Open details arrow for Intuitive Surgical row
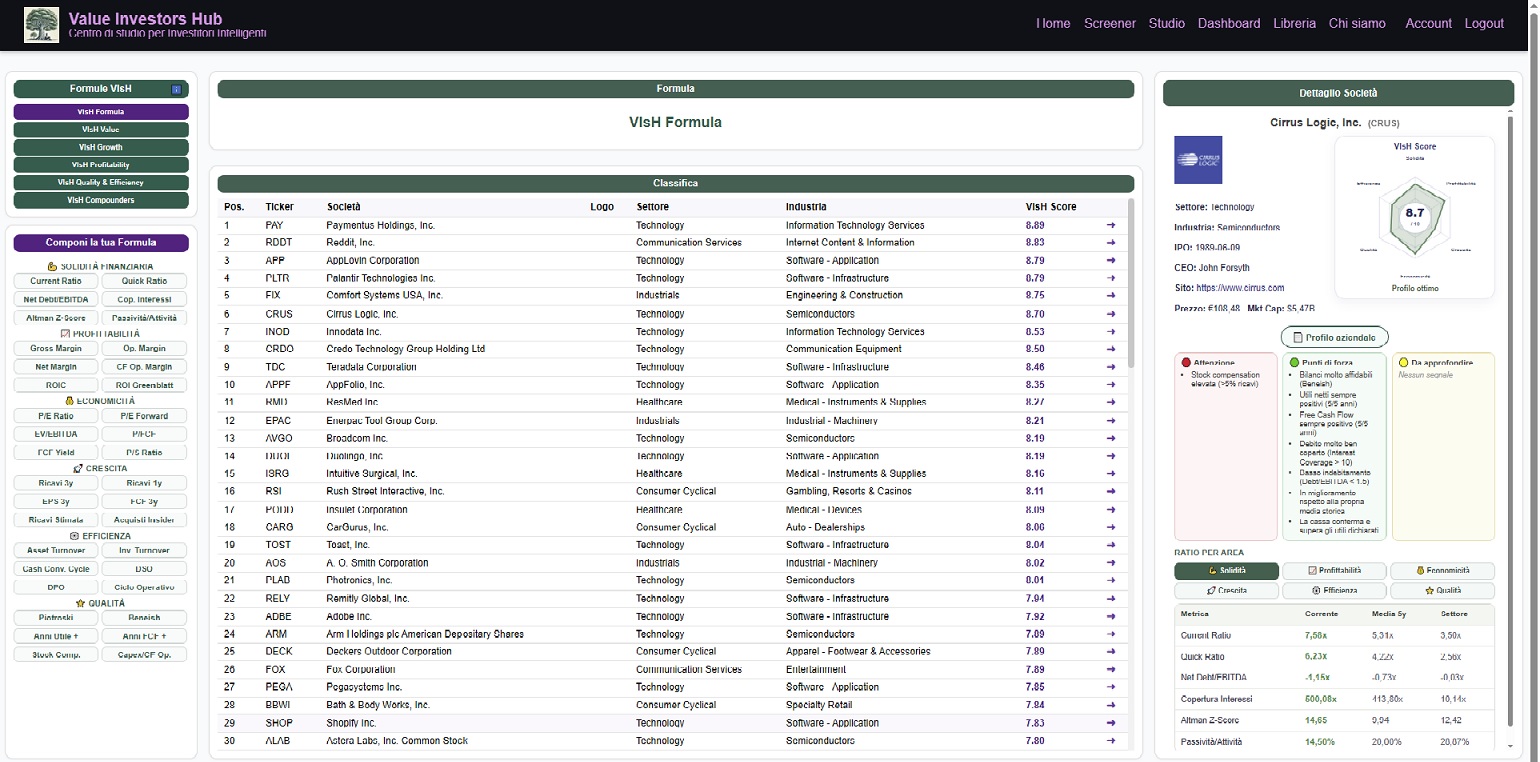Viewport: 1540px width, 762px height. pos(1111,474)
